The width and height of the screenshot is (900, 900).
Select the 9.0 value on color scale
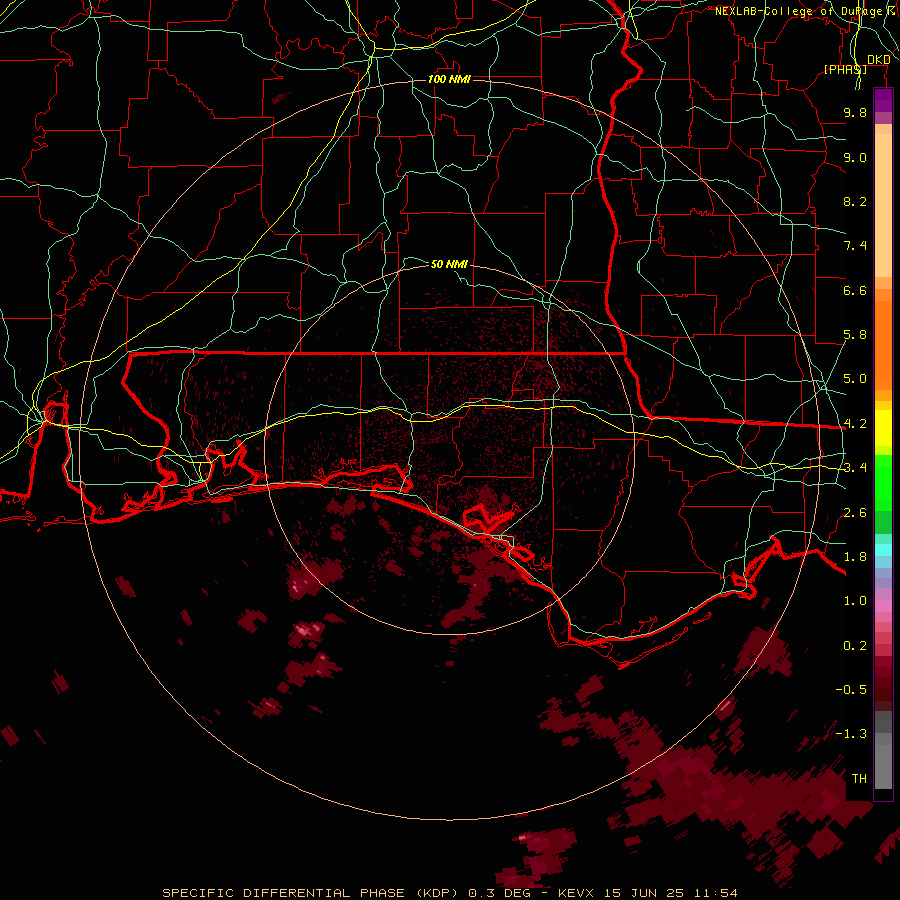point(855,157)
